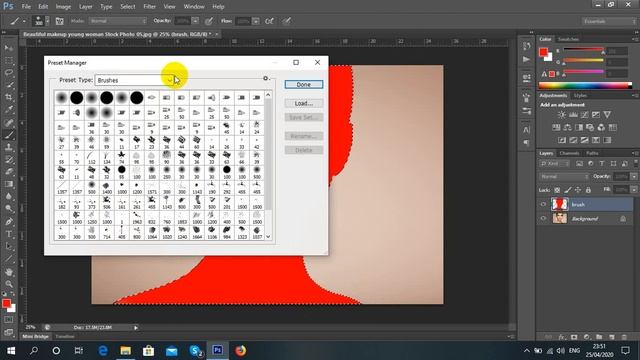
Task: Open the File menu
Action: 26,7
